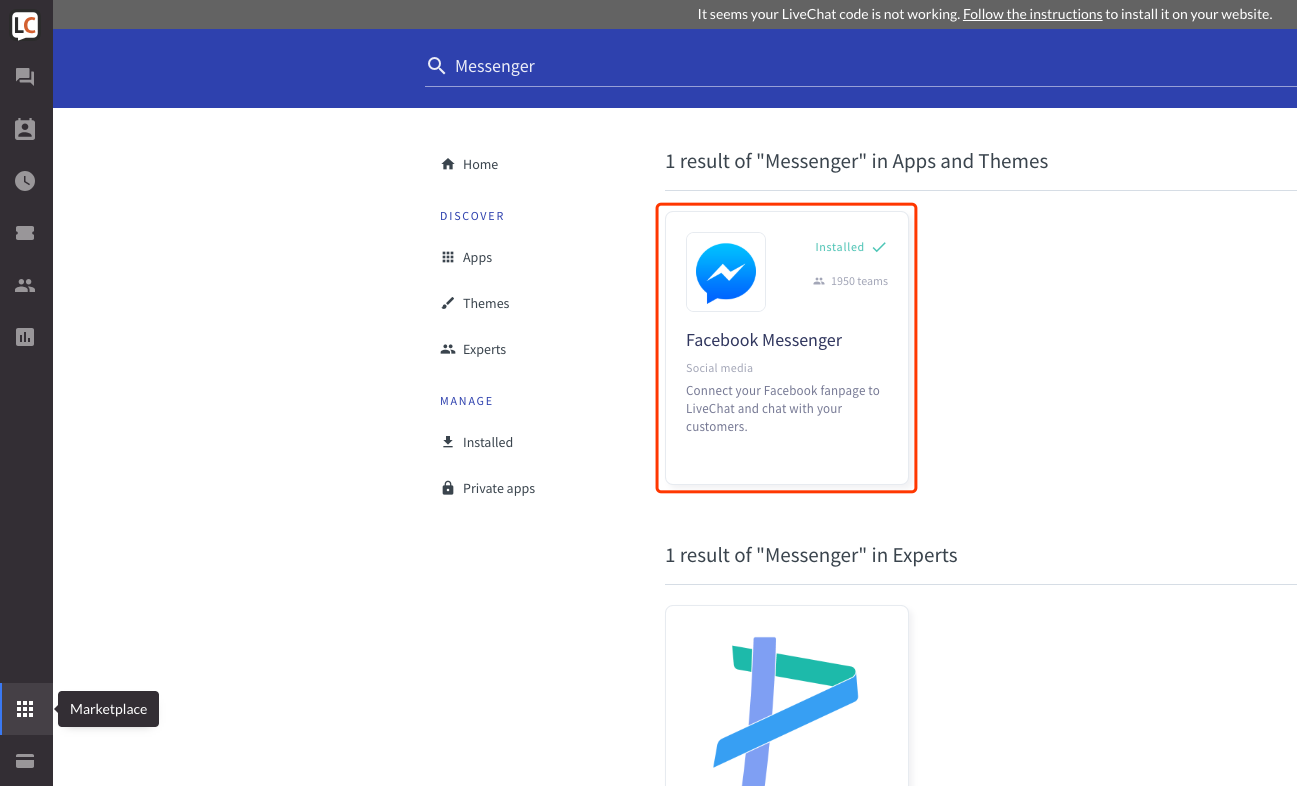Click the search magnifier icon
Screen dimensions: 1297x786
coord(436,66)
